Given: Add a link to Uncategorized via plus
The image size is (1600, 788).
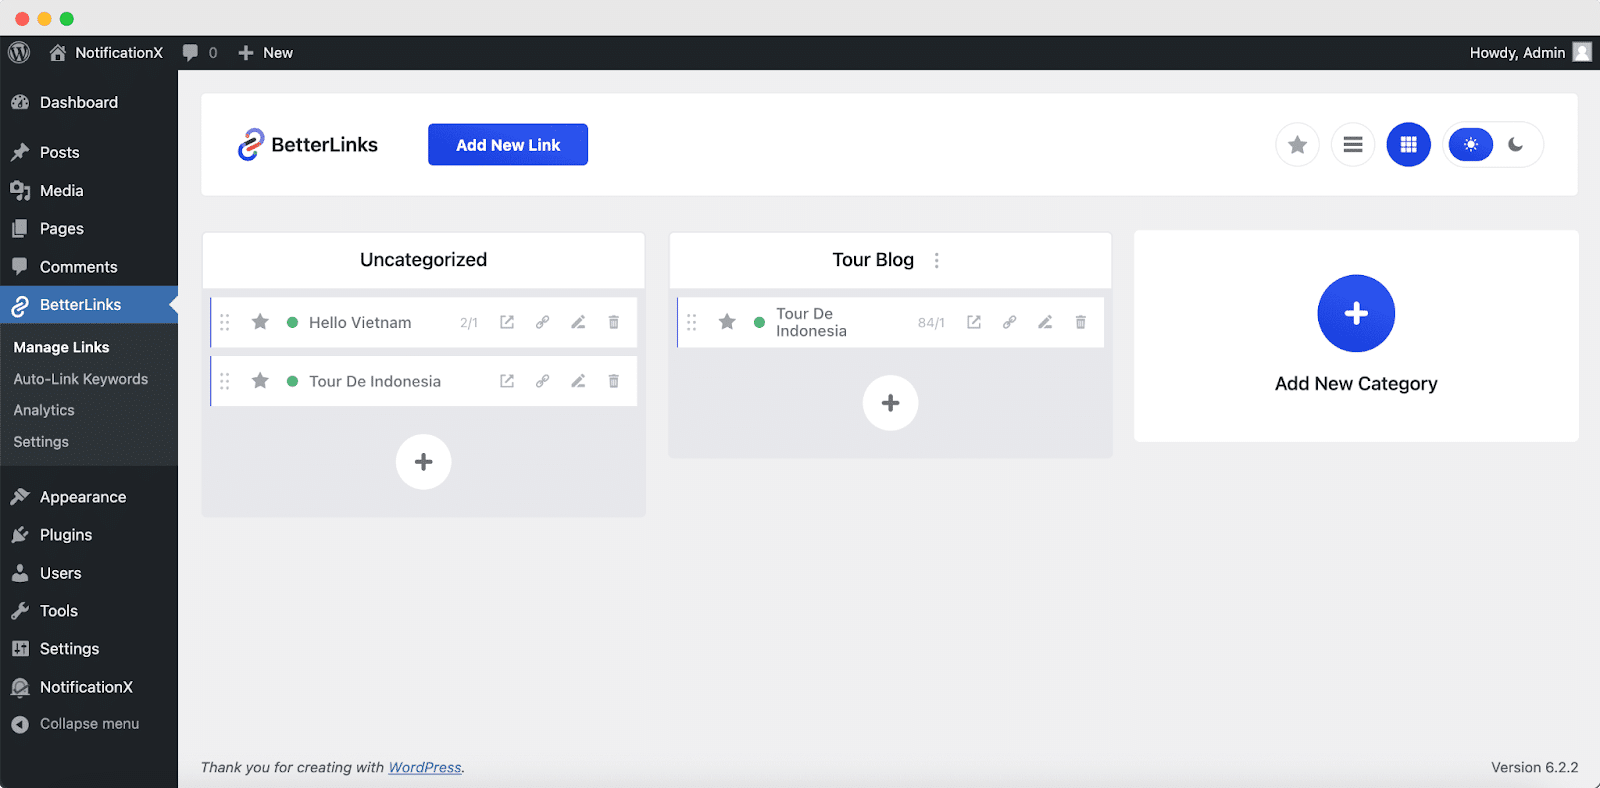Looking at the screenshot, I should (424, 462).
